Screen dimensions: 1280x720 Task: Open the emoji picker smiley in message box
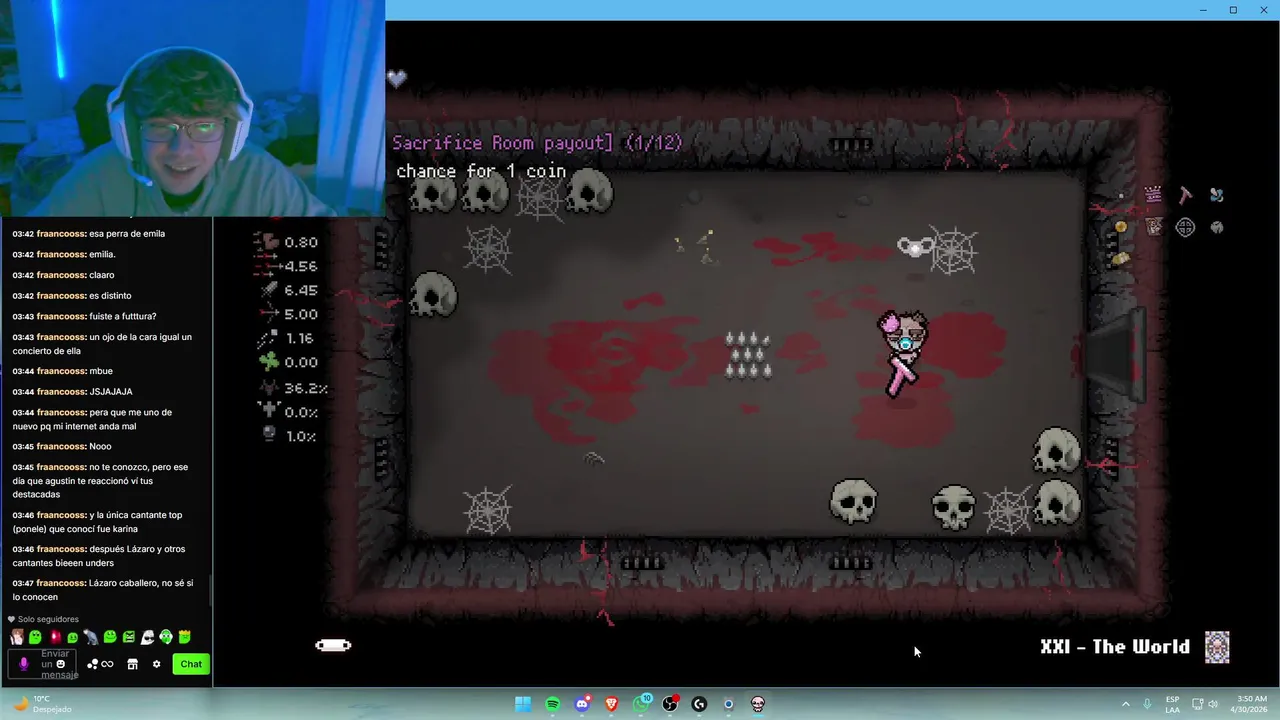click(60, 664)
